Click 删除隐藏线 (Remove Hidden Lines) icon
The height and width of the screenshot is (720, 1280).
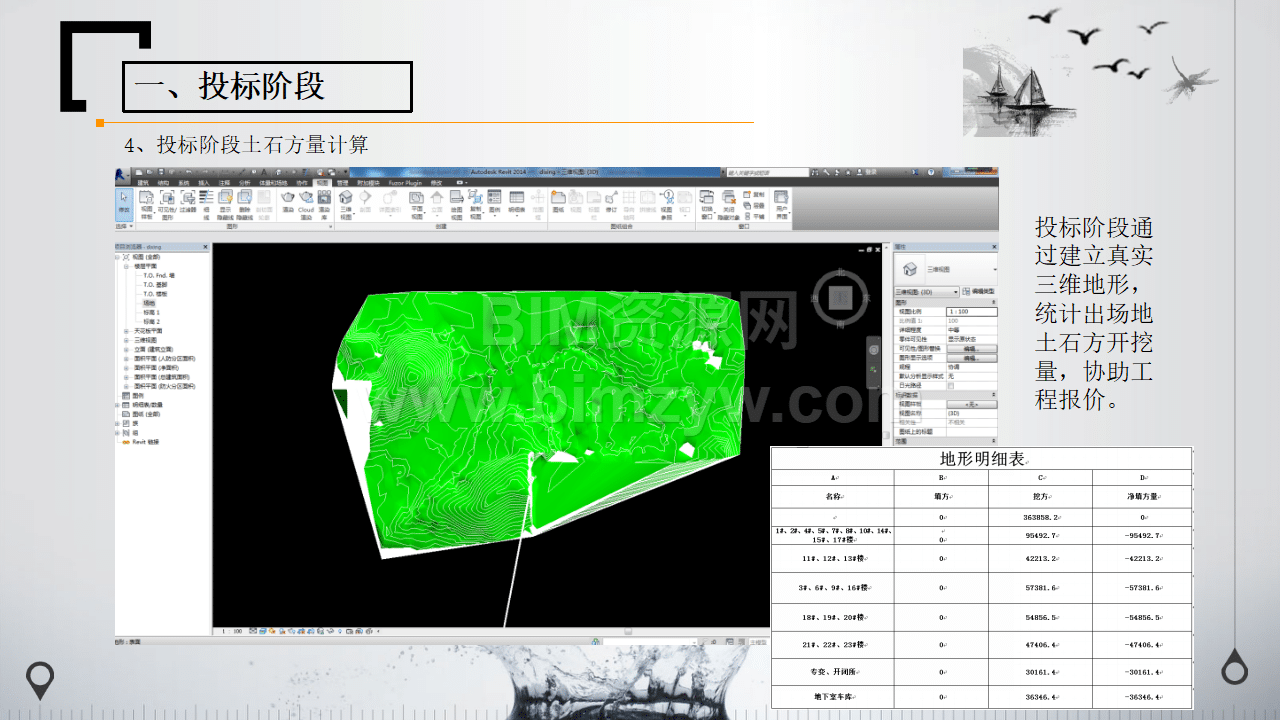coord(245,205)
